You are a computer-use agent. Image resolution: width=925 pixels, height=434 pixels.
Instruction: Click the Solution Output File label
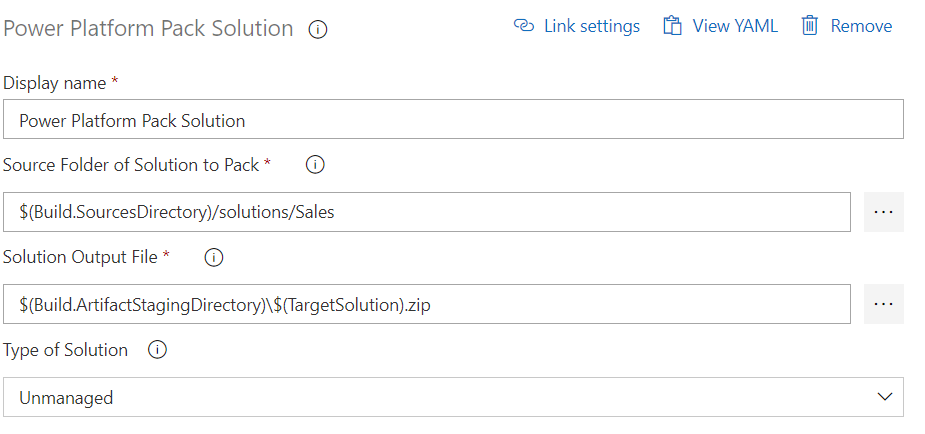pos(80,257)
